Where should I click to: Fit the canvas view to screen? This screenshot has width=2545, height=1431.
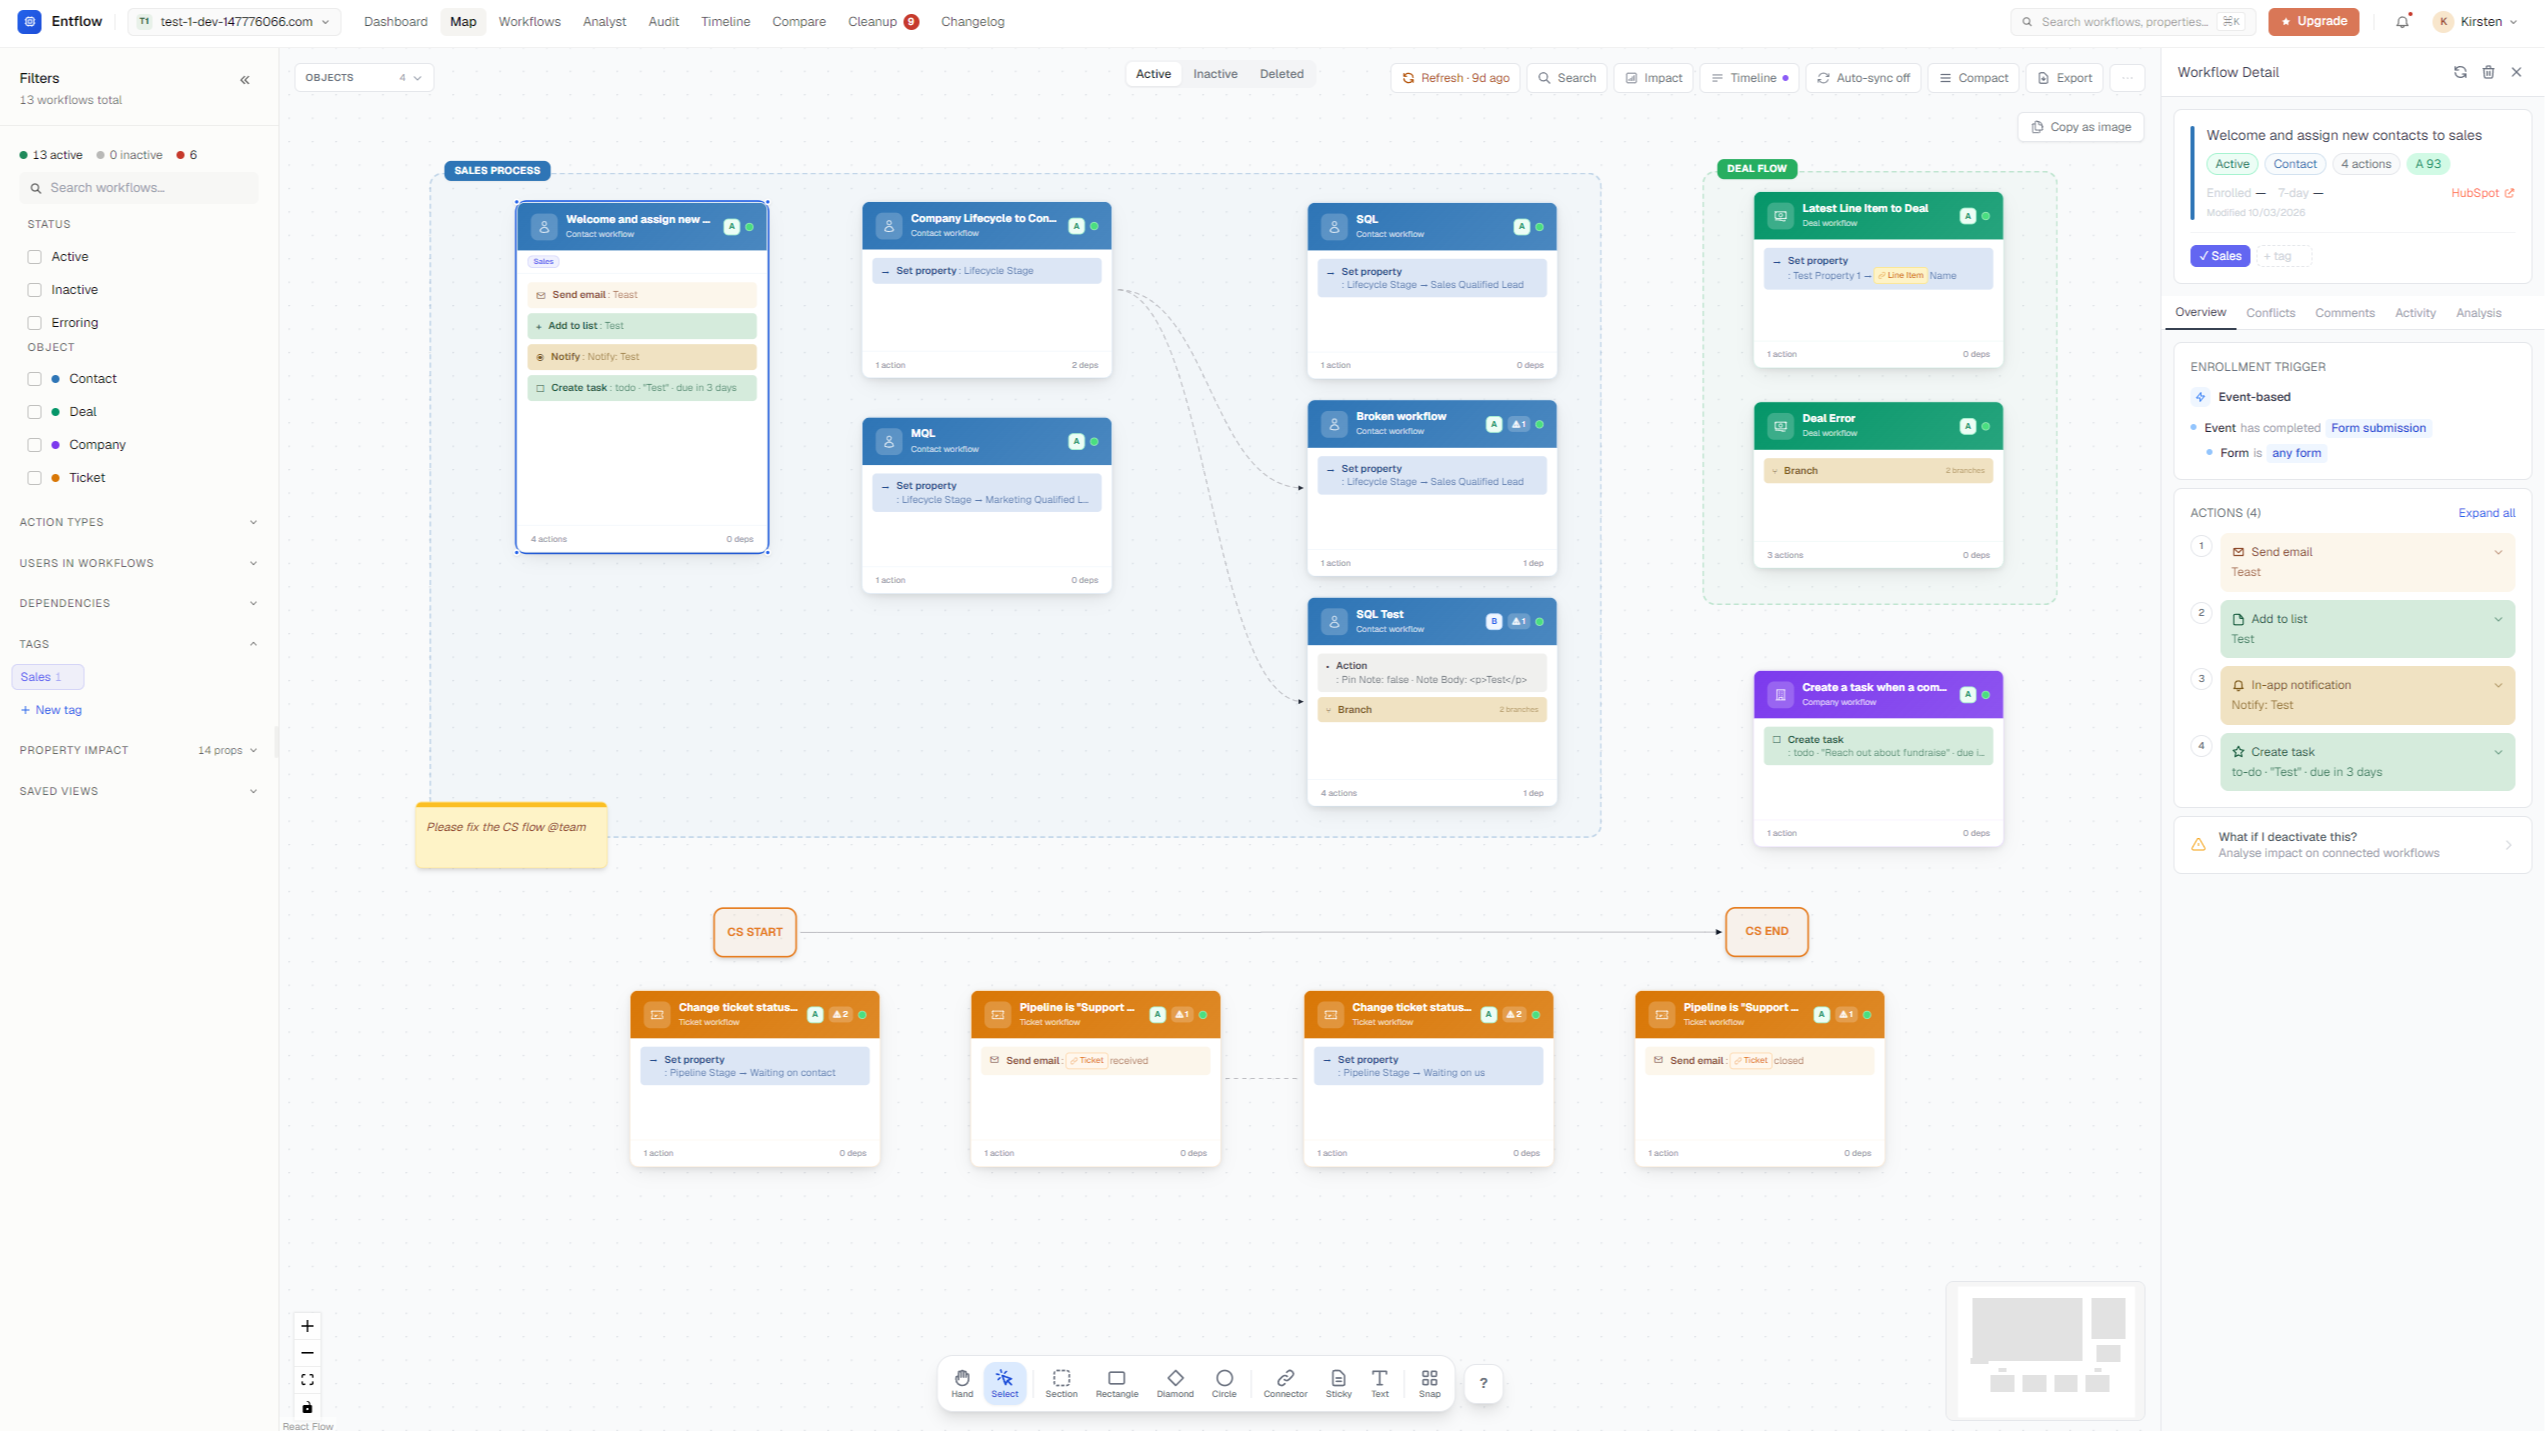pyautogui.click(x=307, y=1379)
